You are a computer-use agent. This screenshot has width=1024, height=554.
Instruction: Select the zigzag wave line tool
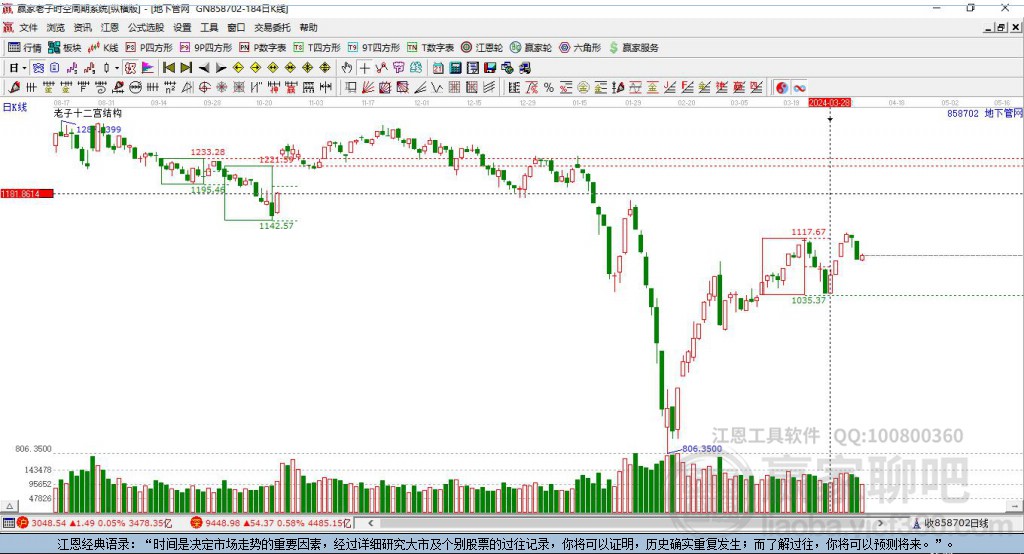click(437, 88)
